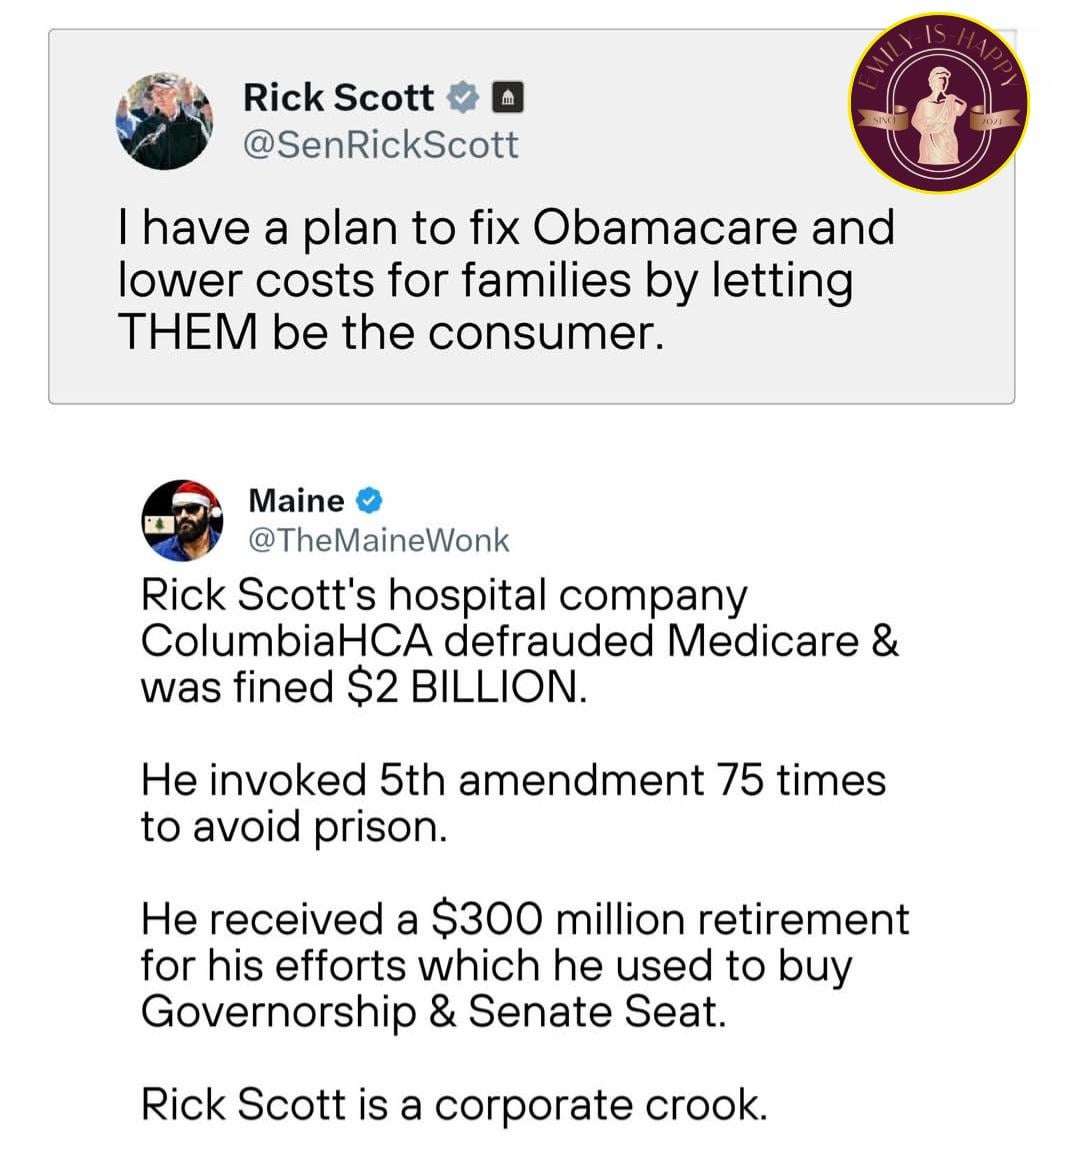
Task: Click Rick Scott's blue verified badge
Action: (x=461, y=97)
